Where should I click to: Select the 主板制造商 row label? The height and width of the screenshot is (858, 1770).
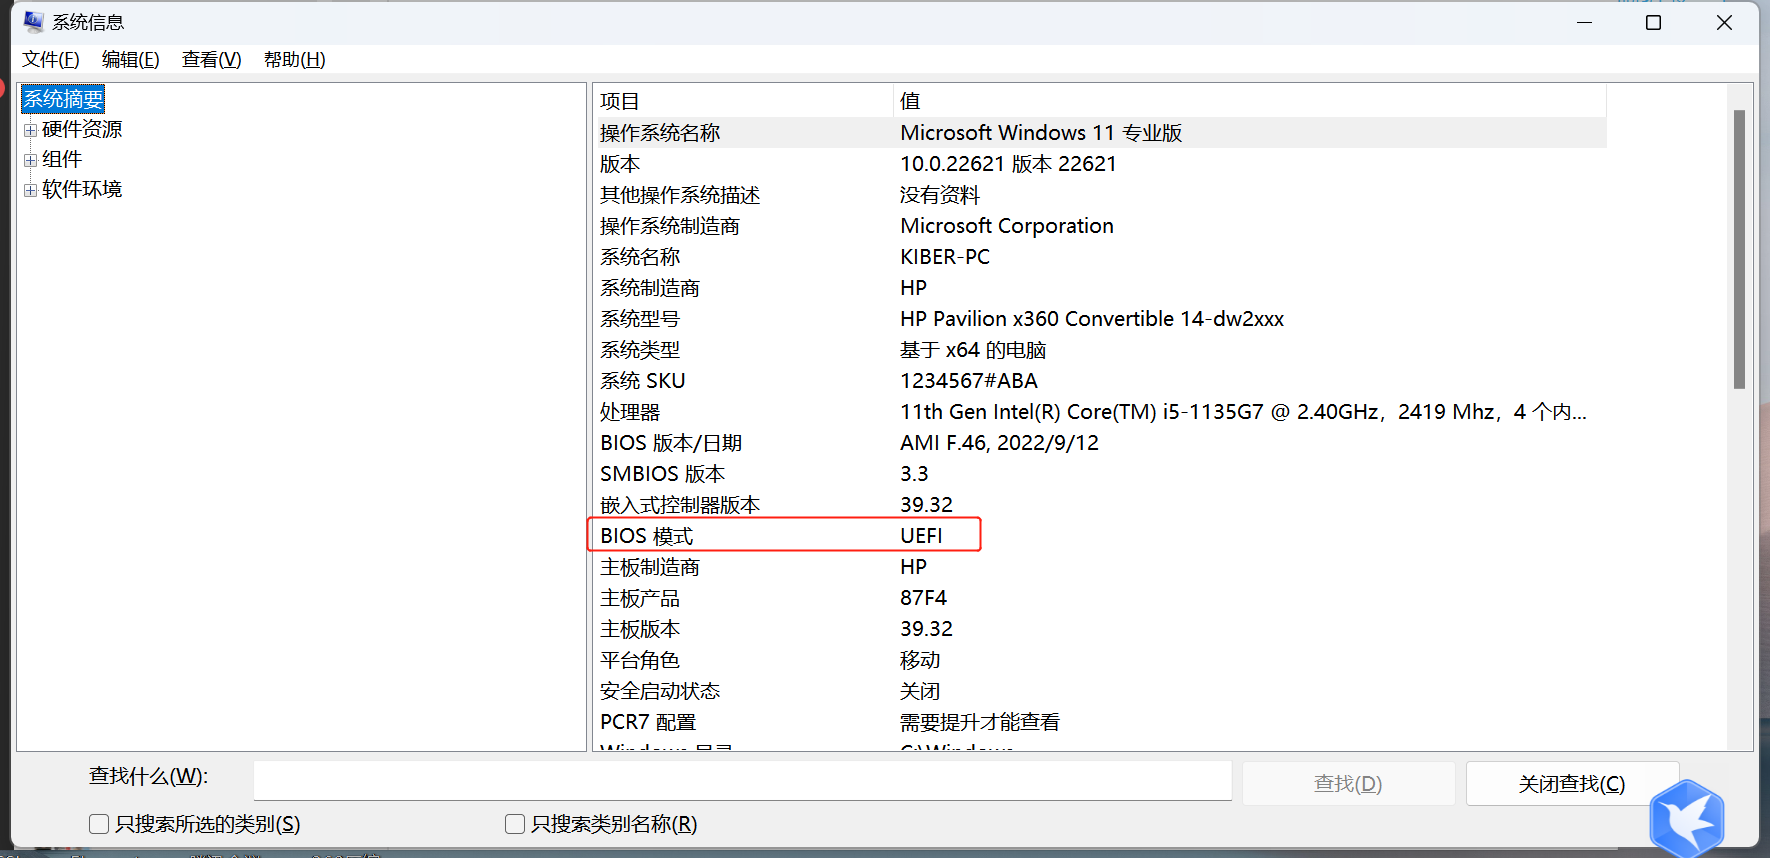point(650,567)
